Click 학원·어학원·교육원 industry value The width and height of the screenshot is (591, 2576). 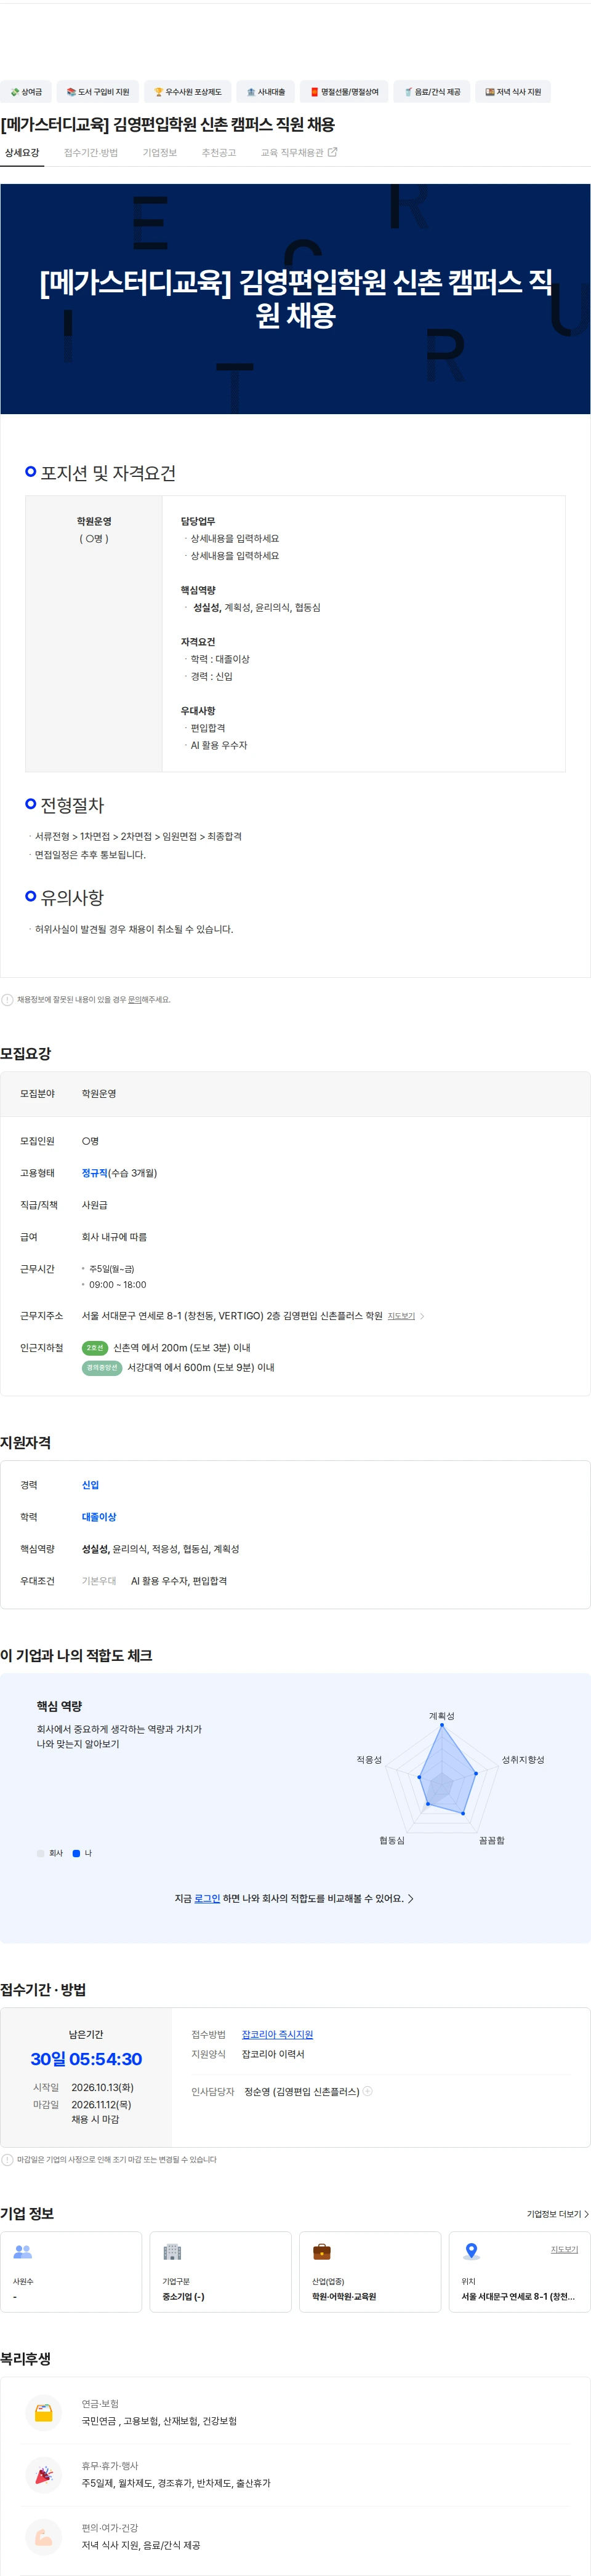point(344,2297)
